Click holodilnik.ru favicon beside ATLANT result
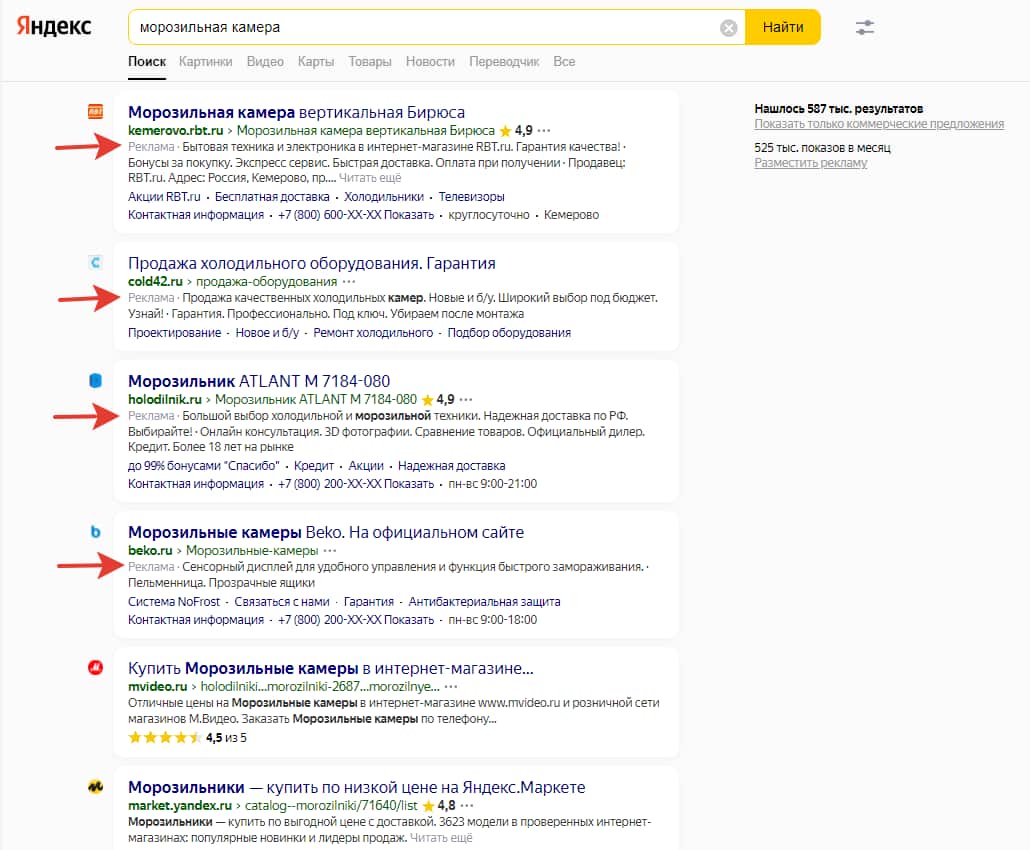Image resolution: width=1030 pixels, height=850 pixels. 95,381
